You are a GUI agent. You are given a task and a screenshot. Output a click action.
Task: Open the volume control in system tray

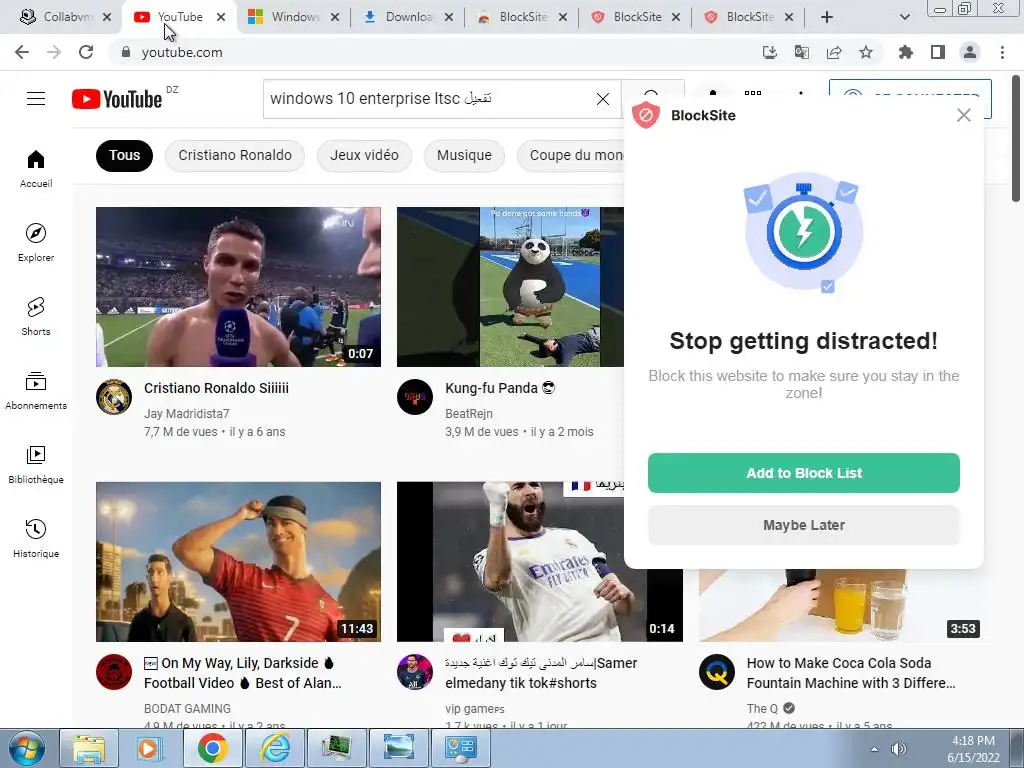click(899, 749)
